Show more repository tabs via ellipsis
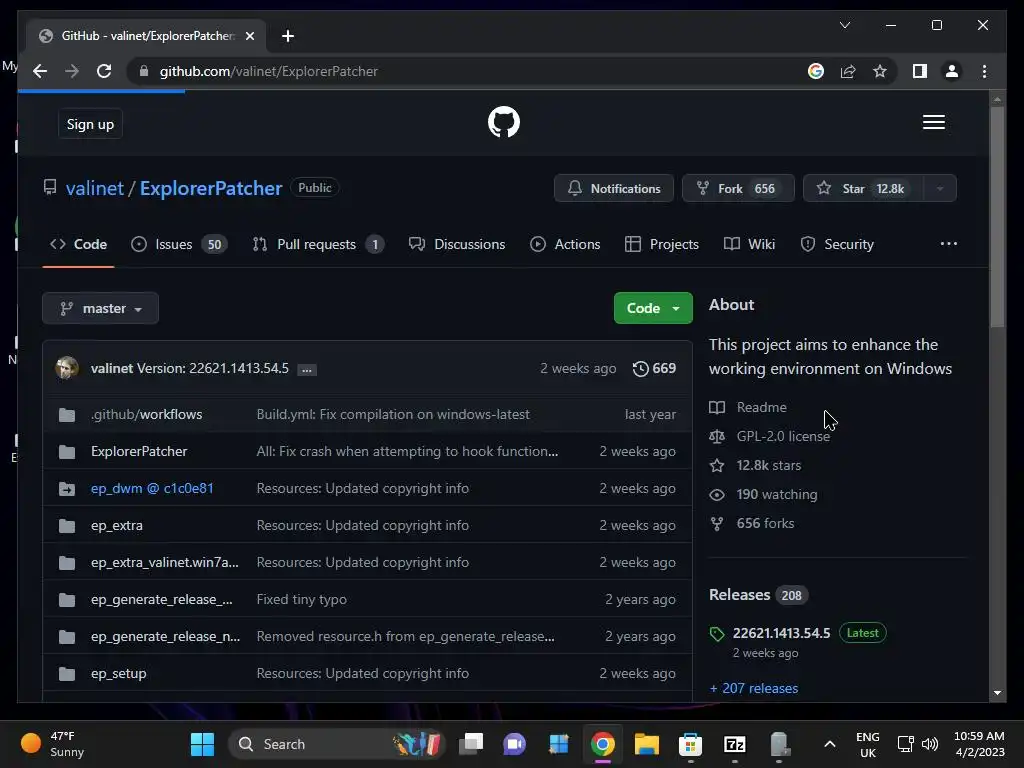This screenshot has height=768, width=1024. [x=948, y=244]
